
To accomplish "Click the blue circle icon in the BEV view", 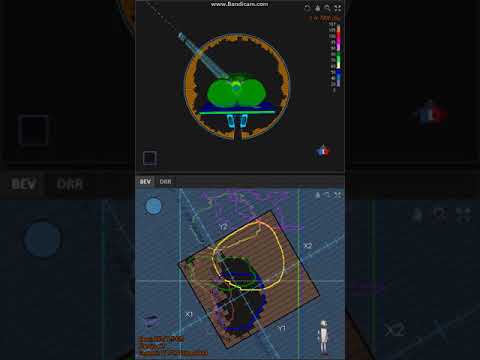I will tap(154, 206).
